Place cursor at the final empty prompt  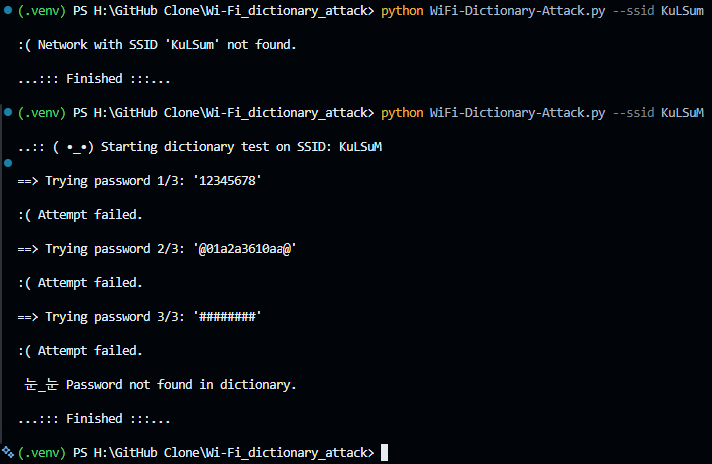pos(384,453)
